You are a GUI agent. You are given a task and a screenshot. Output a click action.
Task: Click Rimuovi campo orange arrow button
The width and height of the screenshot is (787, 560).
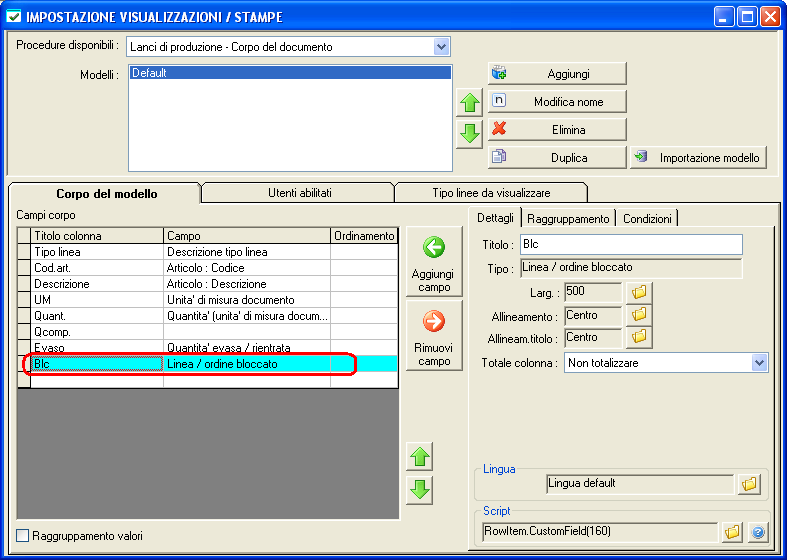click(x=434, y=335)
